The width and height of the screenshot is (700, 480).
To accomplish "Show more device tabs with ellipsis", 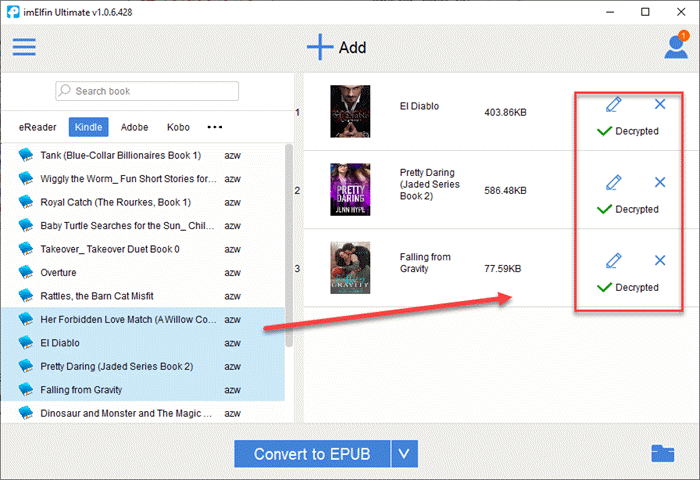I will pyautogui.click(x=215, y=127).
